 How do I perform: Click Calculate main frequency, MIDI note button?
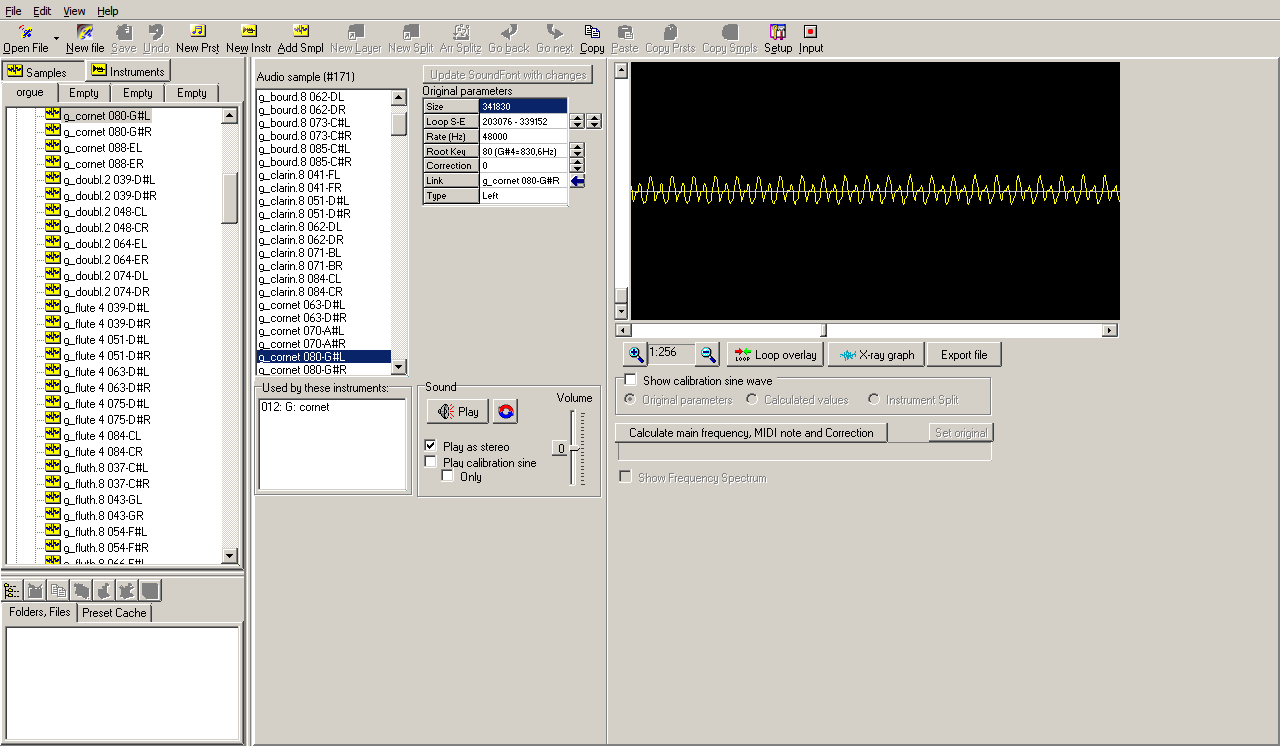751,433
